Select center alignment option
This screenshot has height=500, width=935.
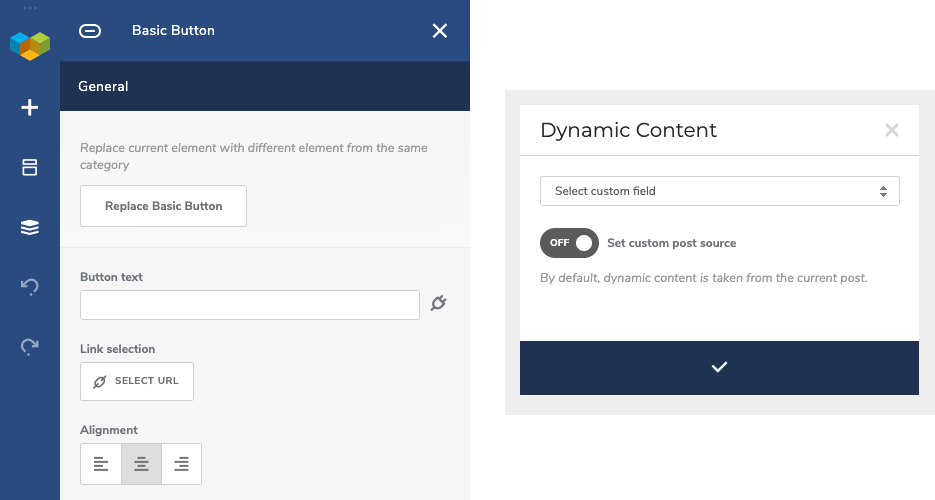point(141,464)
